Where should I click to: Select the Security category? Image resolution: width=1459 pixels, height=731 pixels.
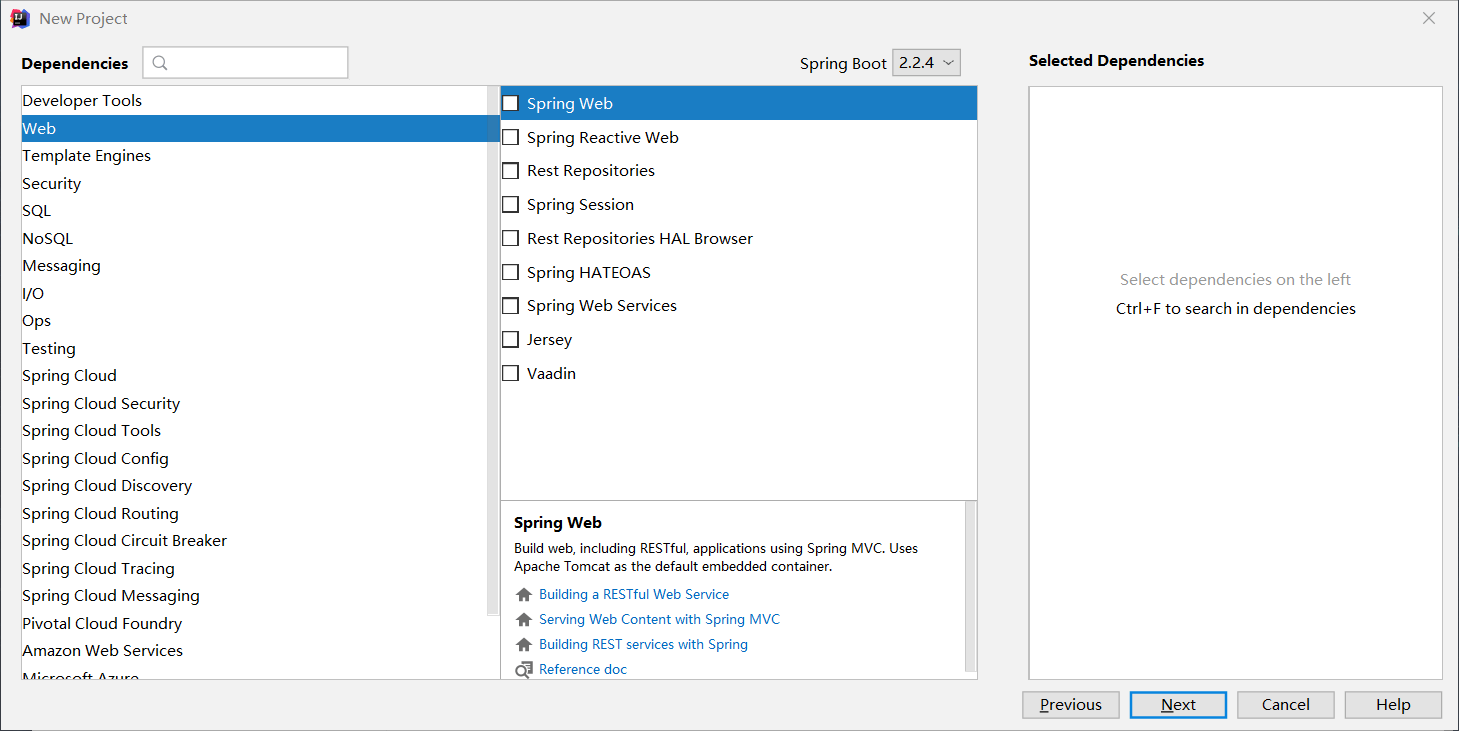pos(52,184)
